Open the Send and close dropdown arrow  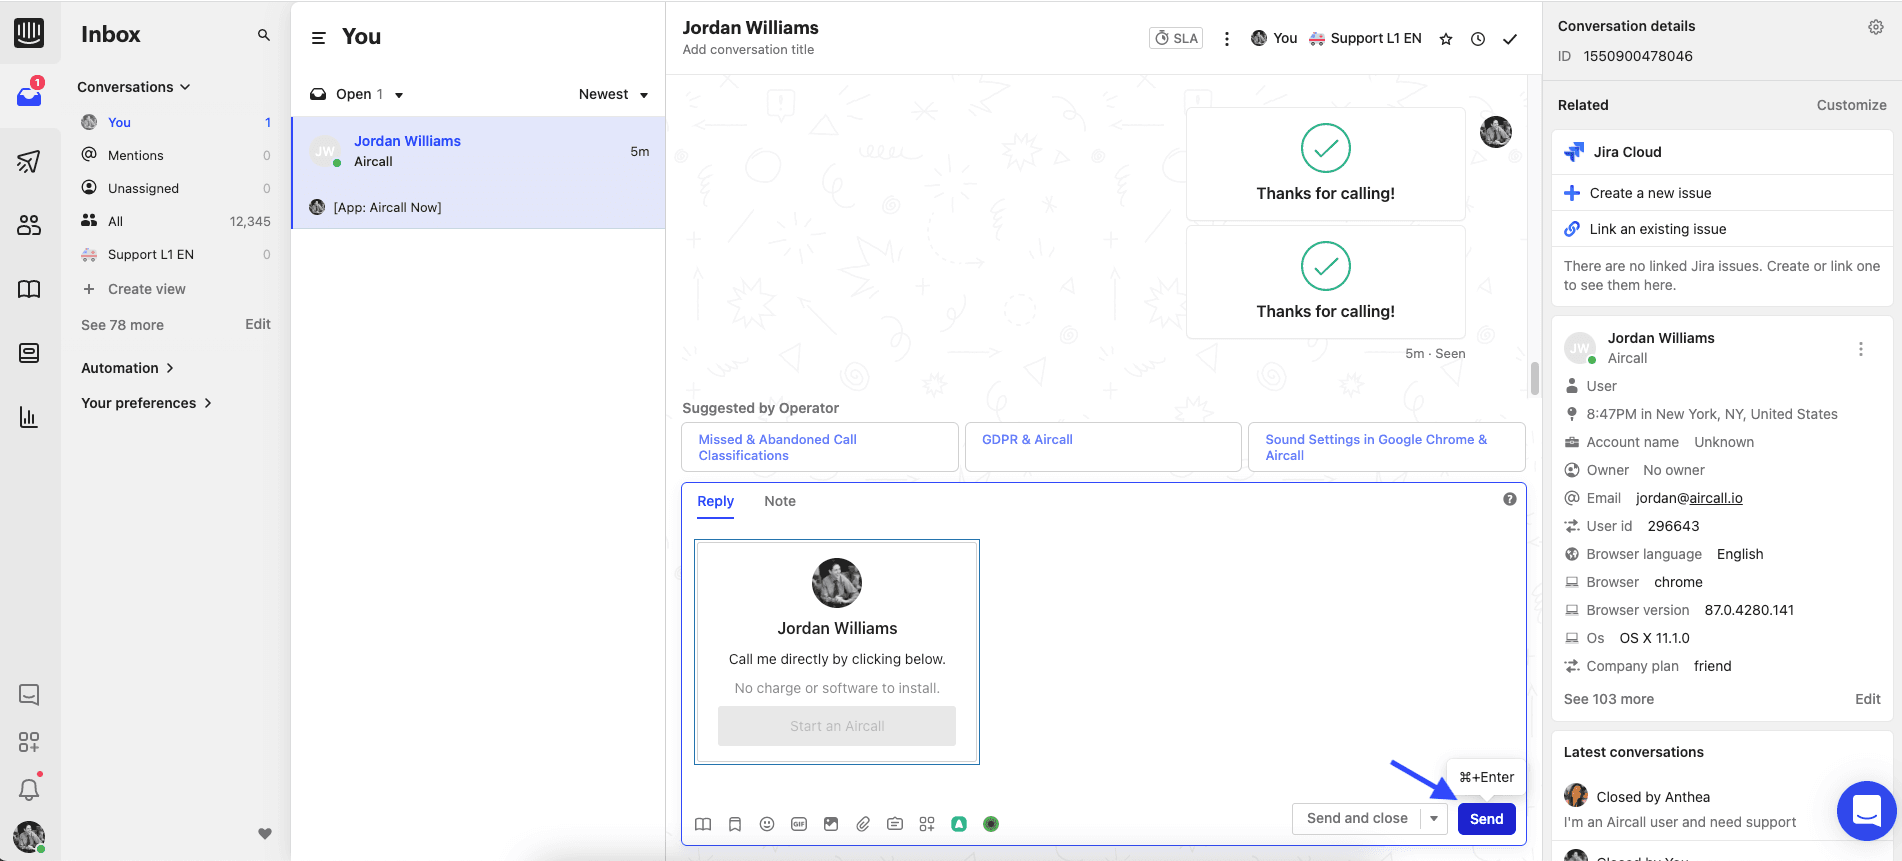(x=1434, y=818)
